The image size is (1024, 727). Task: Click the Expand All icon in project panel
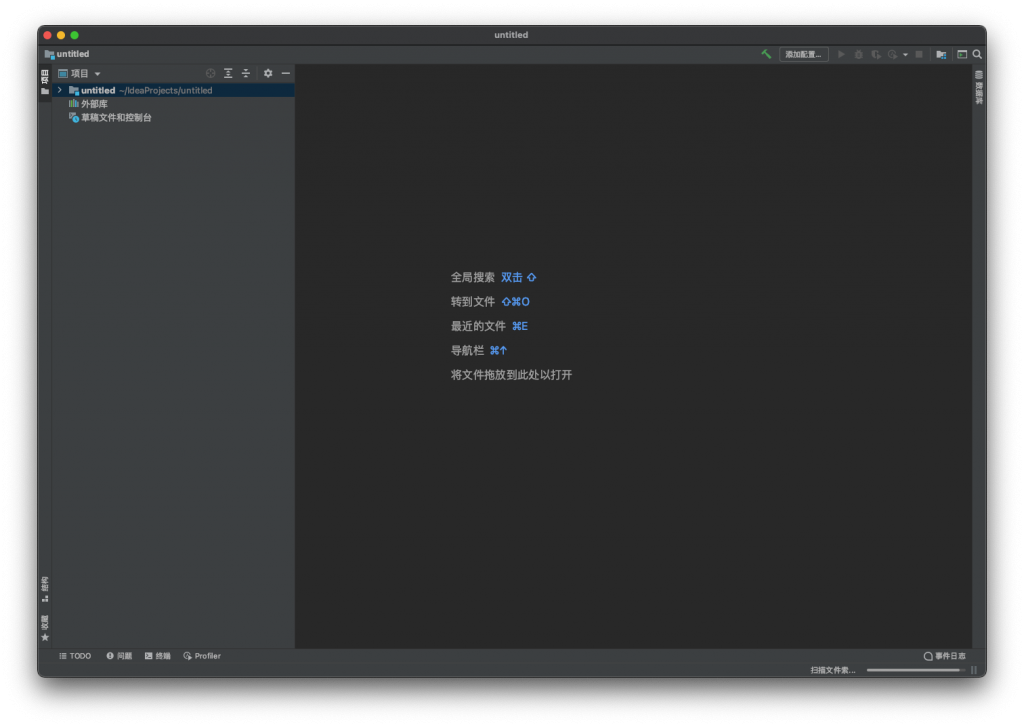coord(228,73)
